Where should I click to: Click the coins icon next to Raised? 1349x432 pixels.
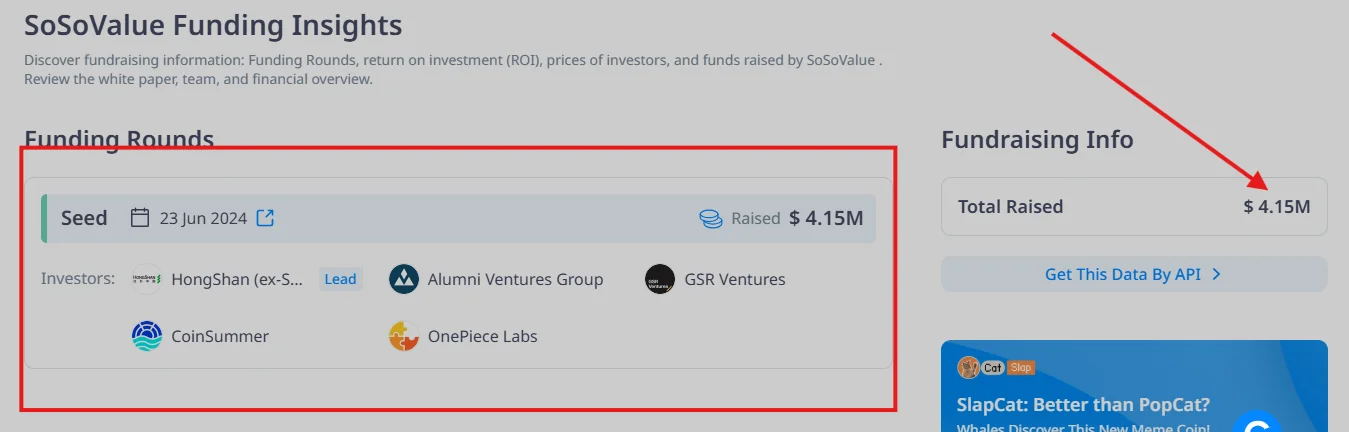[711, 218]
